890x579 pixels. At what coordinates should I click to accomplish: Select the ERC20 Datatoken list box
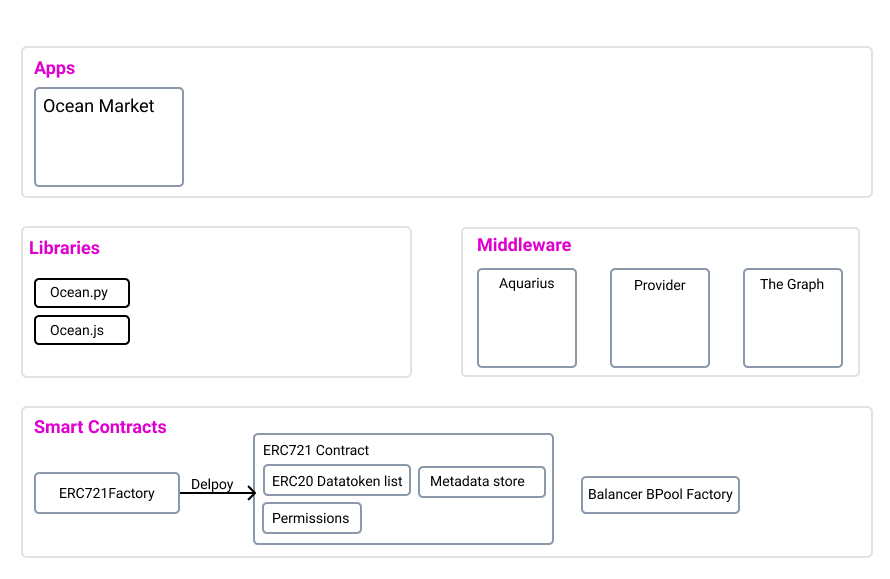coord(337,481)
